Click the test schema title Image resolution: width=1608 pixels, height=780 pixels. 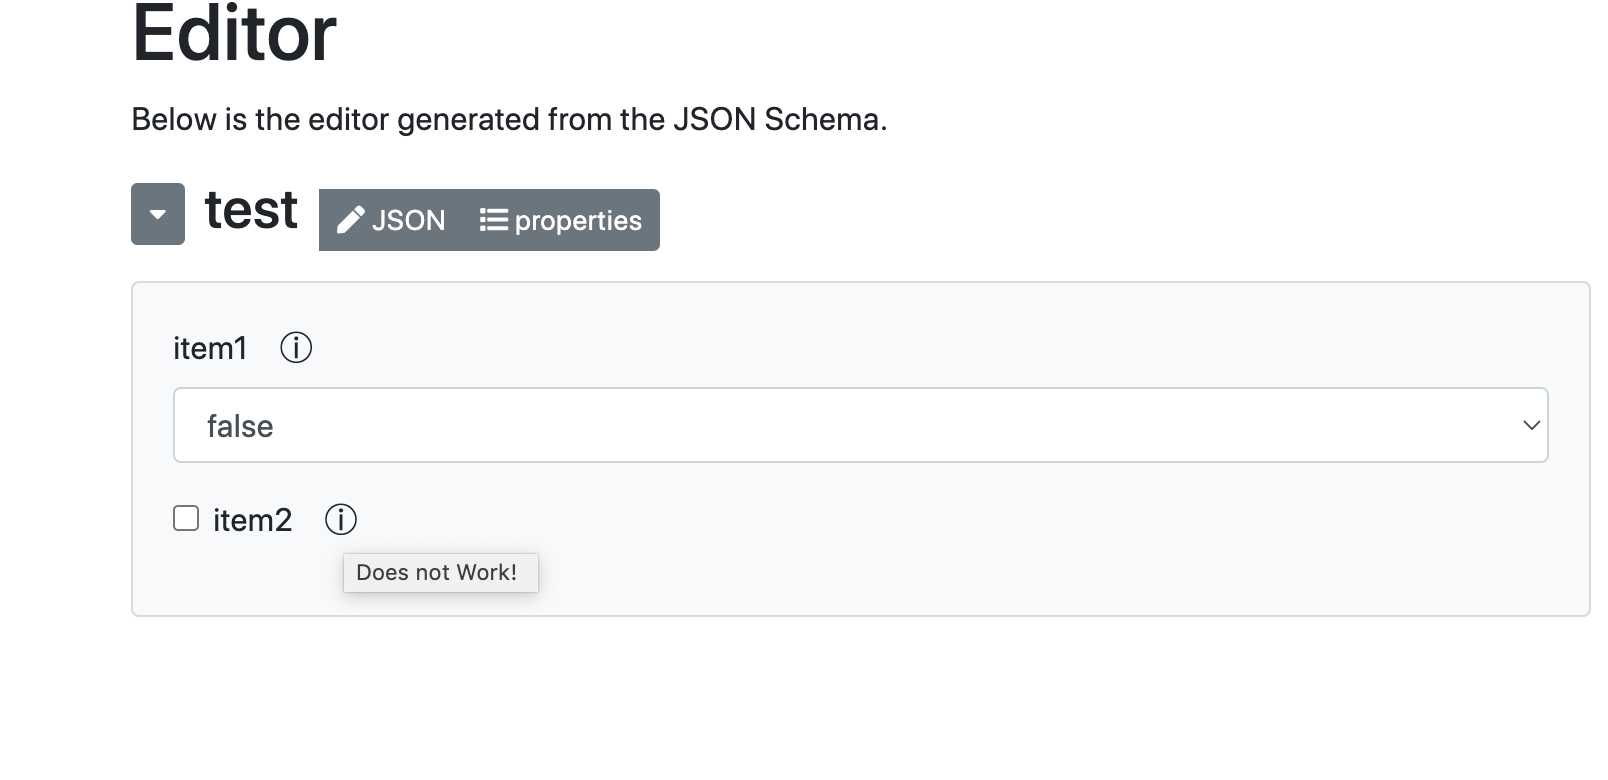pyautogui.click(x=250, y=211)
